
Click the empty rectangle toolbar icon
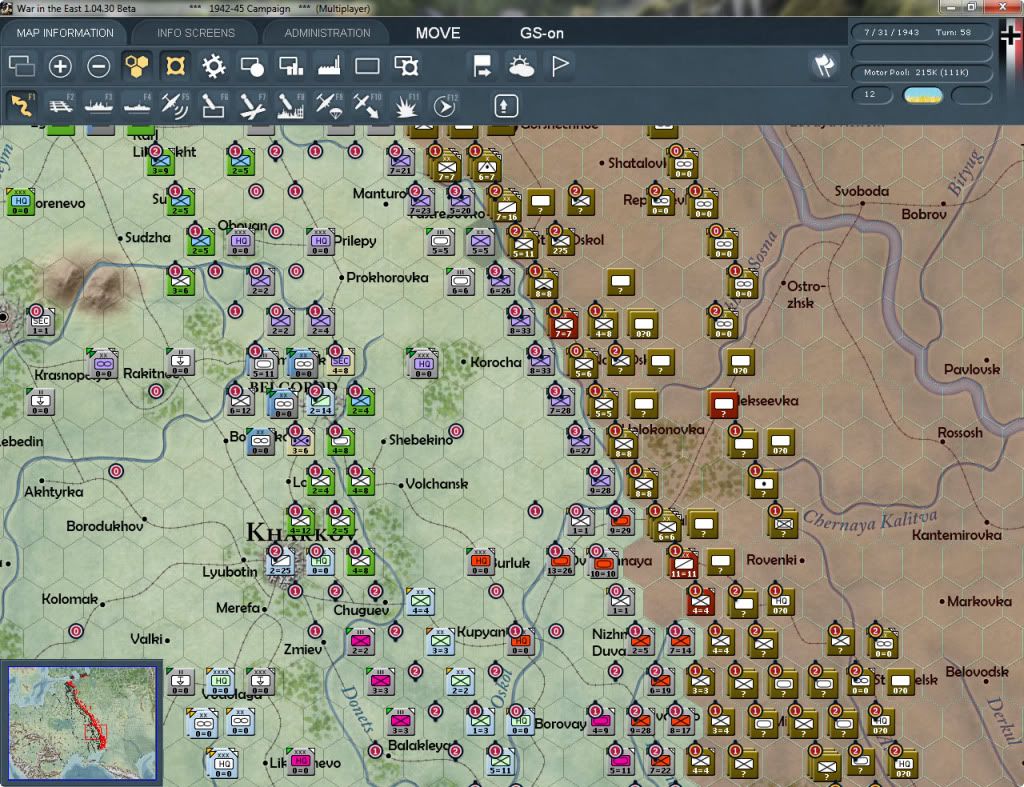367,66
